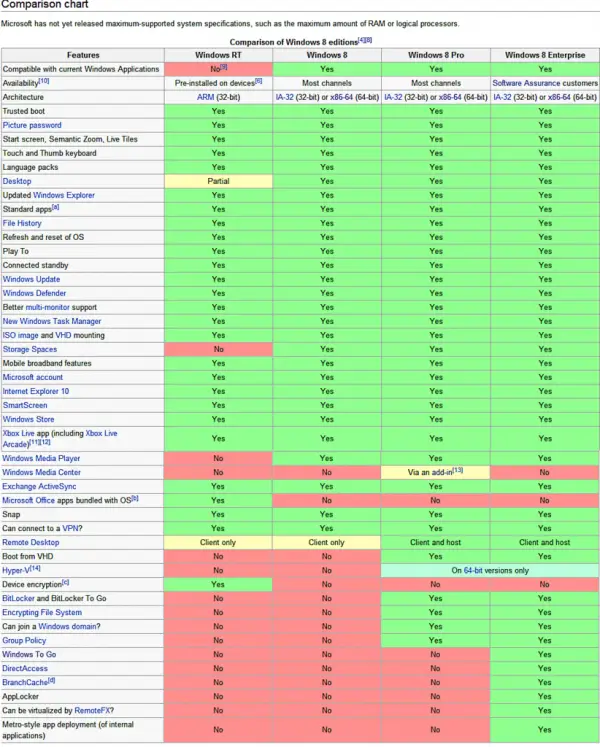
Task: Select the Trusted boot row label
Action: [24, 111]
